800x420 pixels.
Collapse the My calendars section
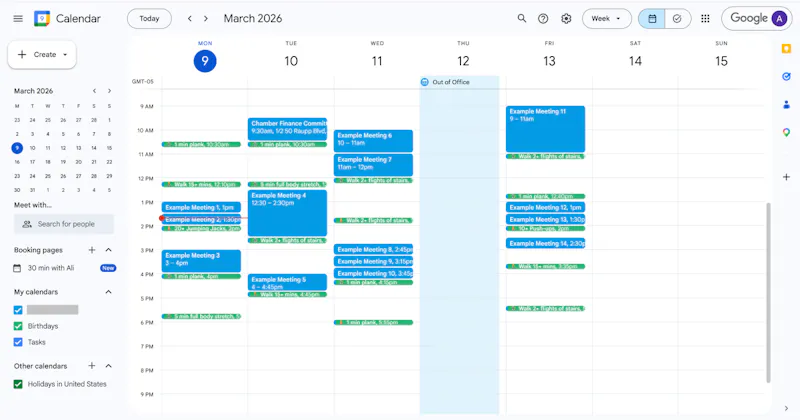pos(109,292)
